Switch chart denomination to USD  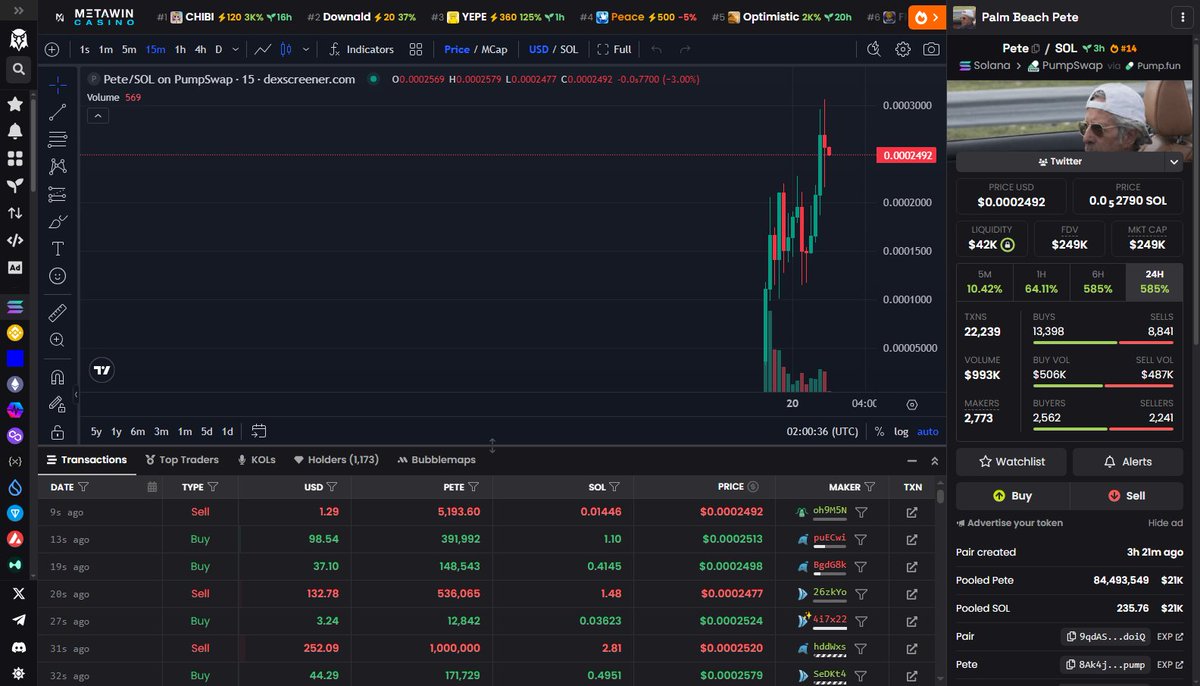(x=539, y=49)
